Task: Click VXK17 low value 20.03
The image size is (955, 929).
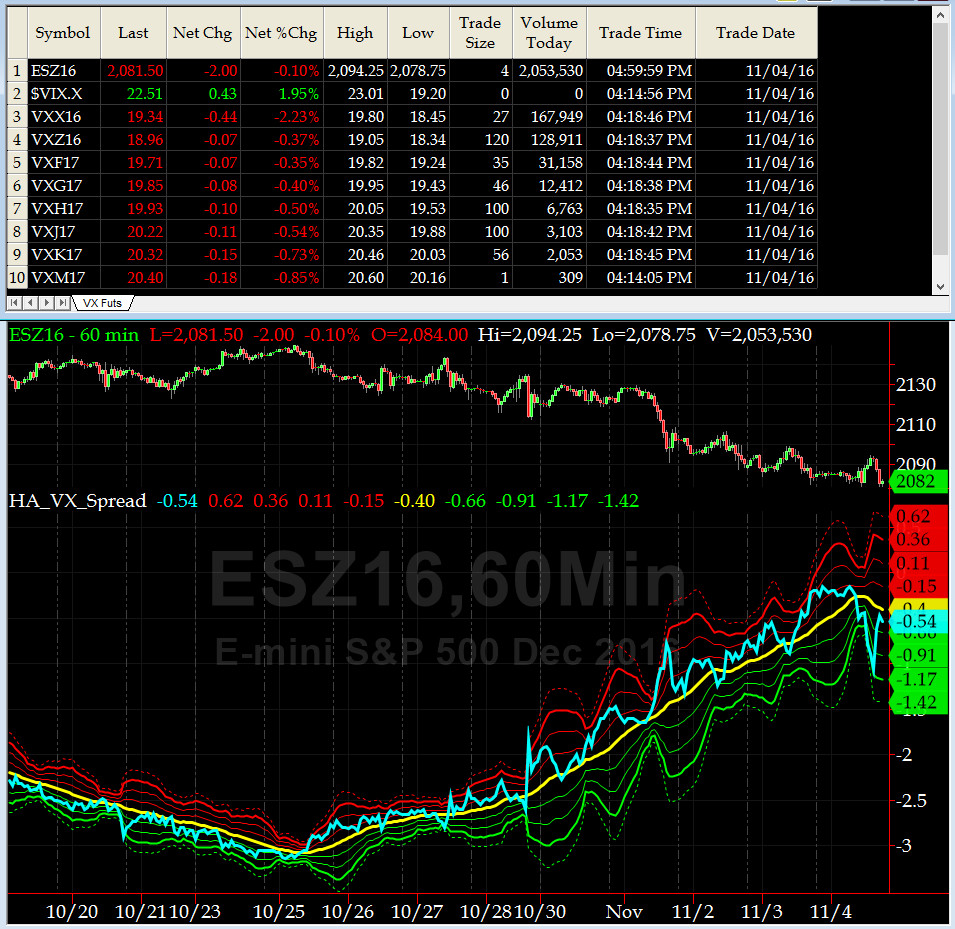Action: click(x=418, y=255)
